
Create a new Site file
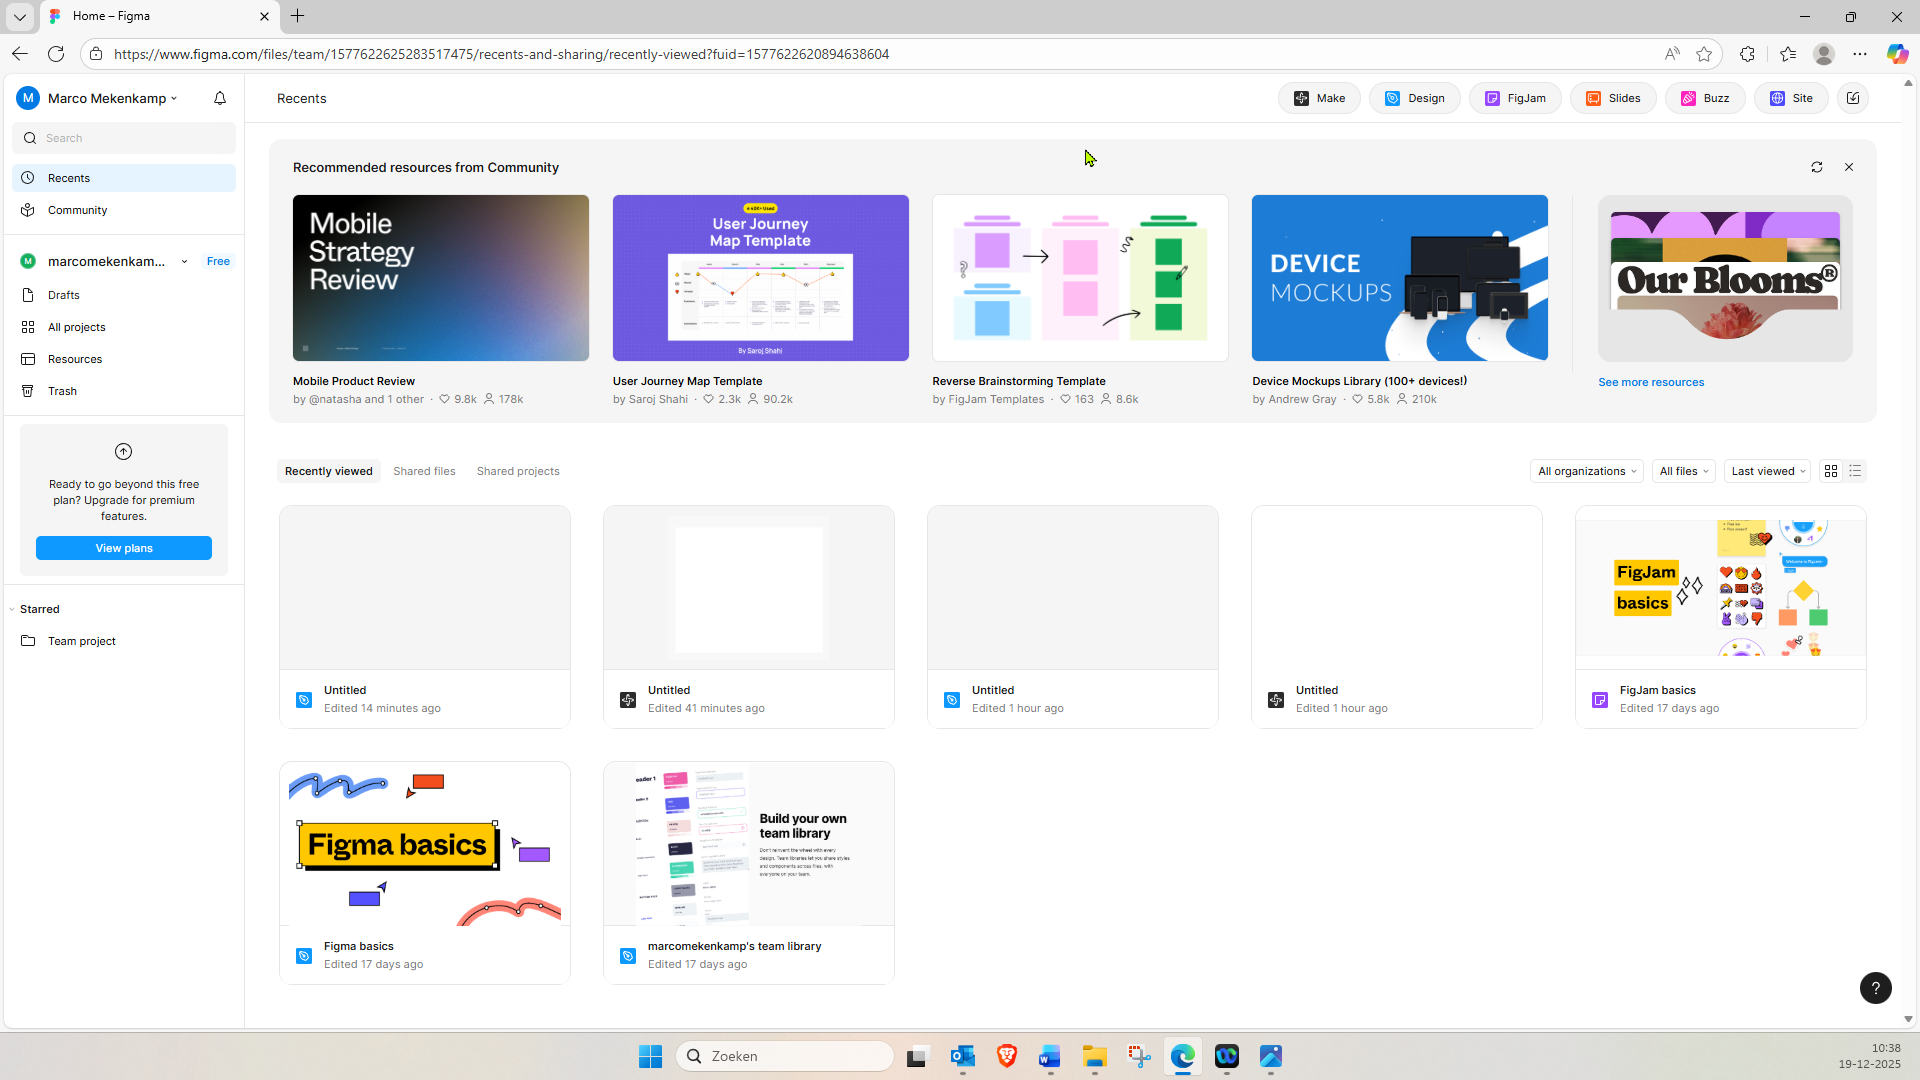tap(1791, 98)
